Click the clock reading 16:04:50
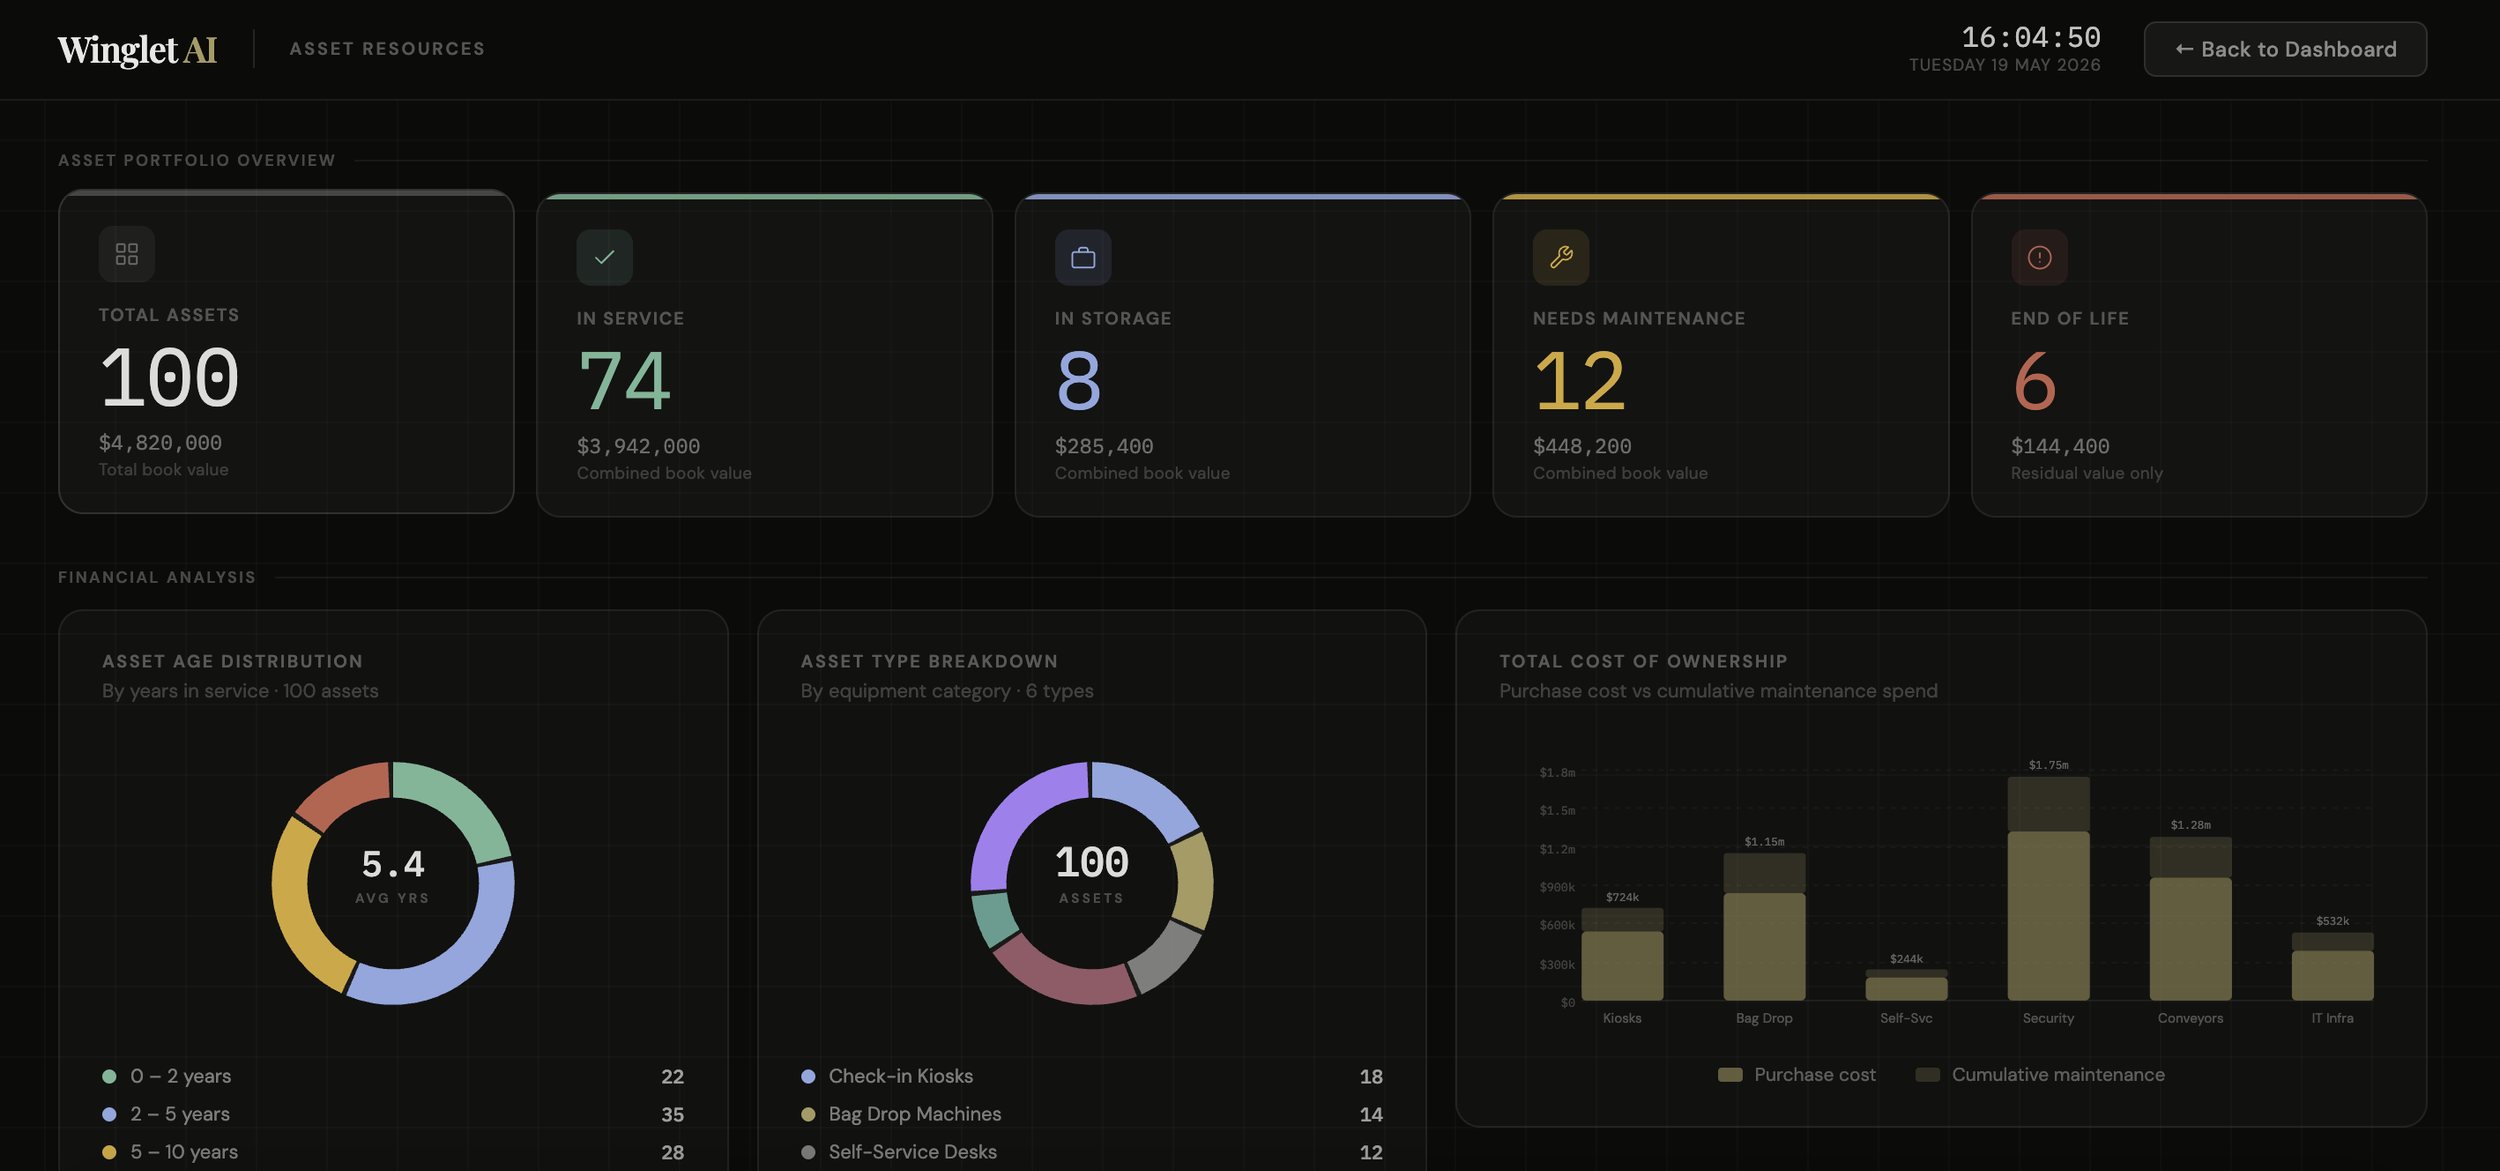Image resolution: width=2500 pixels, height=1171 pixels. (x=2030, y=38)
